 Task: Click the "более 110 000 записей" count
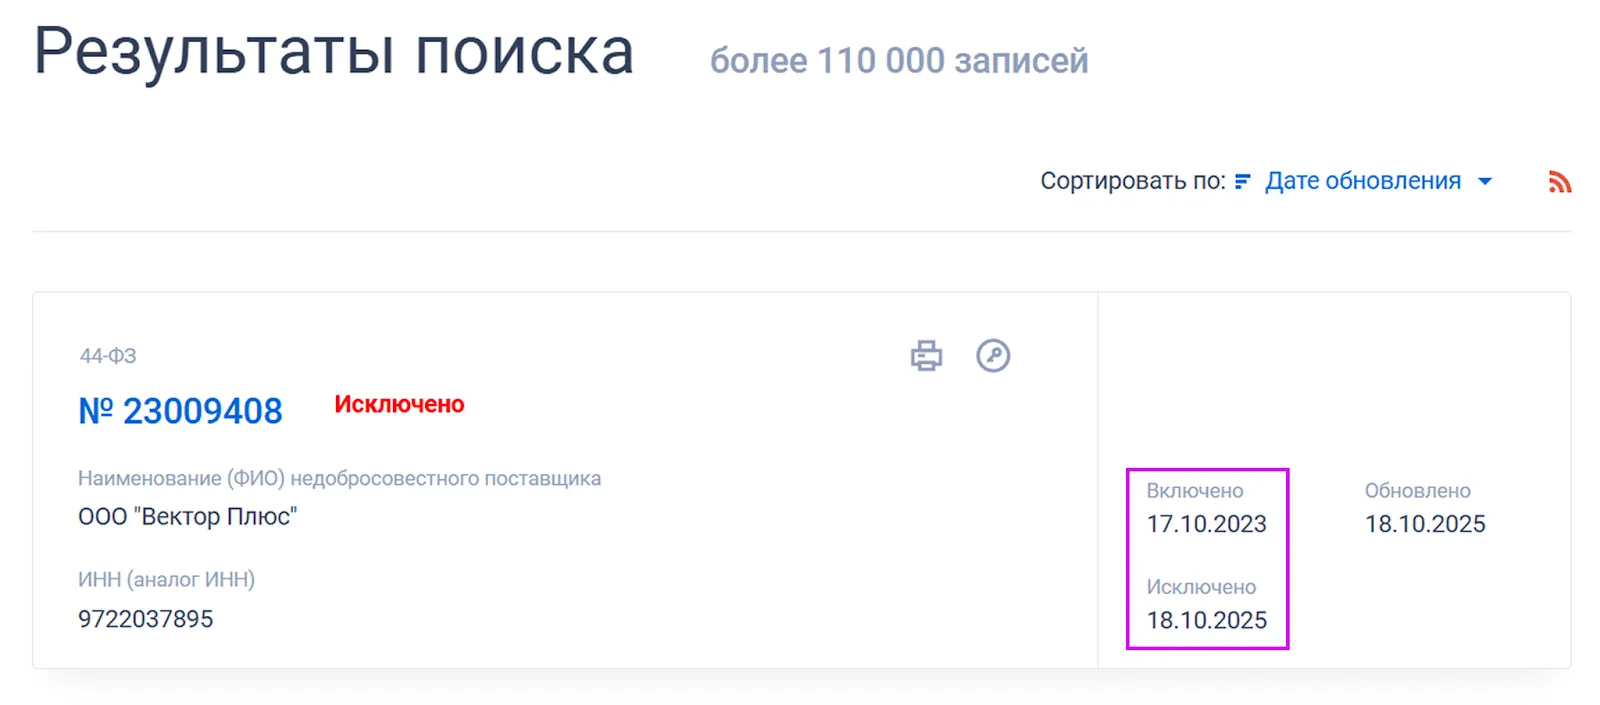click(899, 61)
